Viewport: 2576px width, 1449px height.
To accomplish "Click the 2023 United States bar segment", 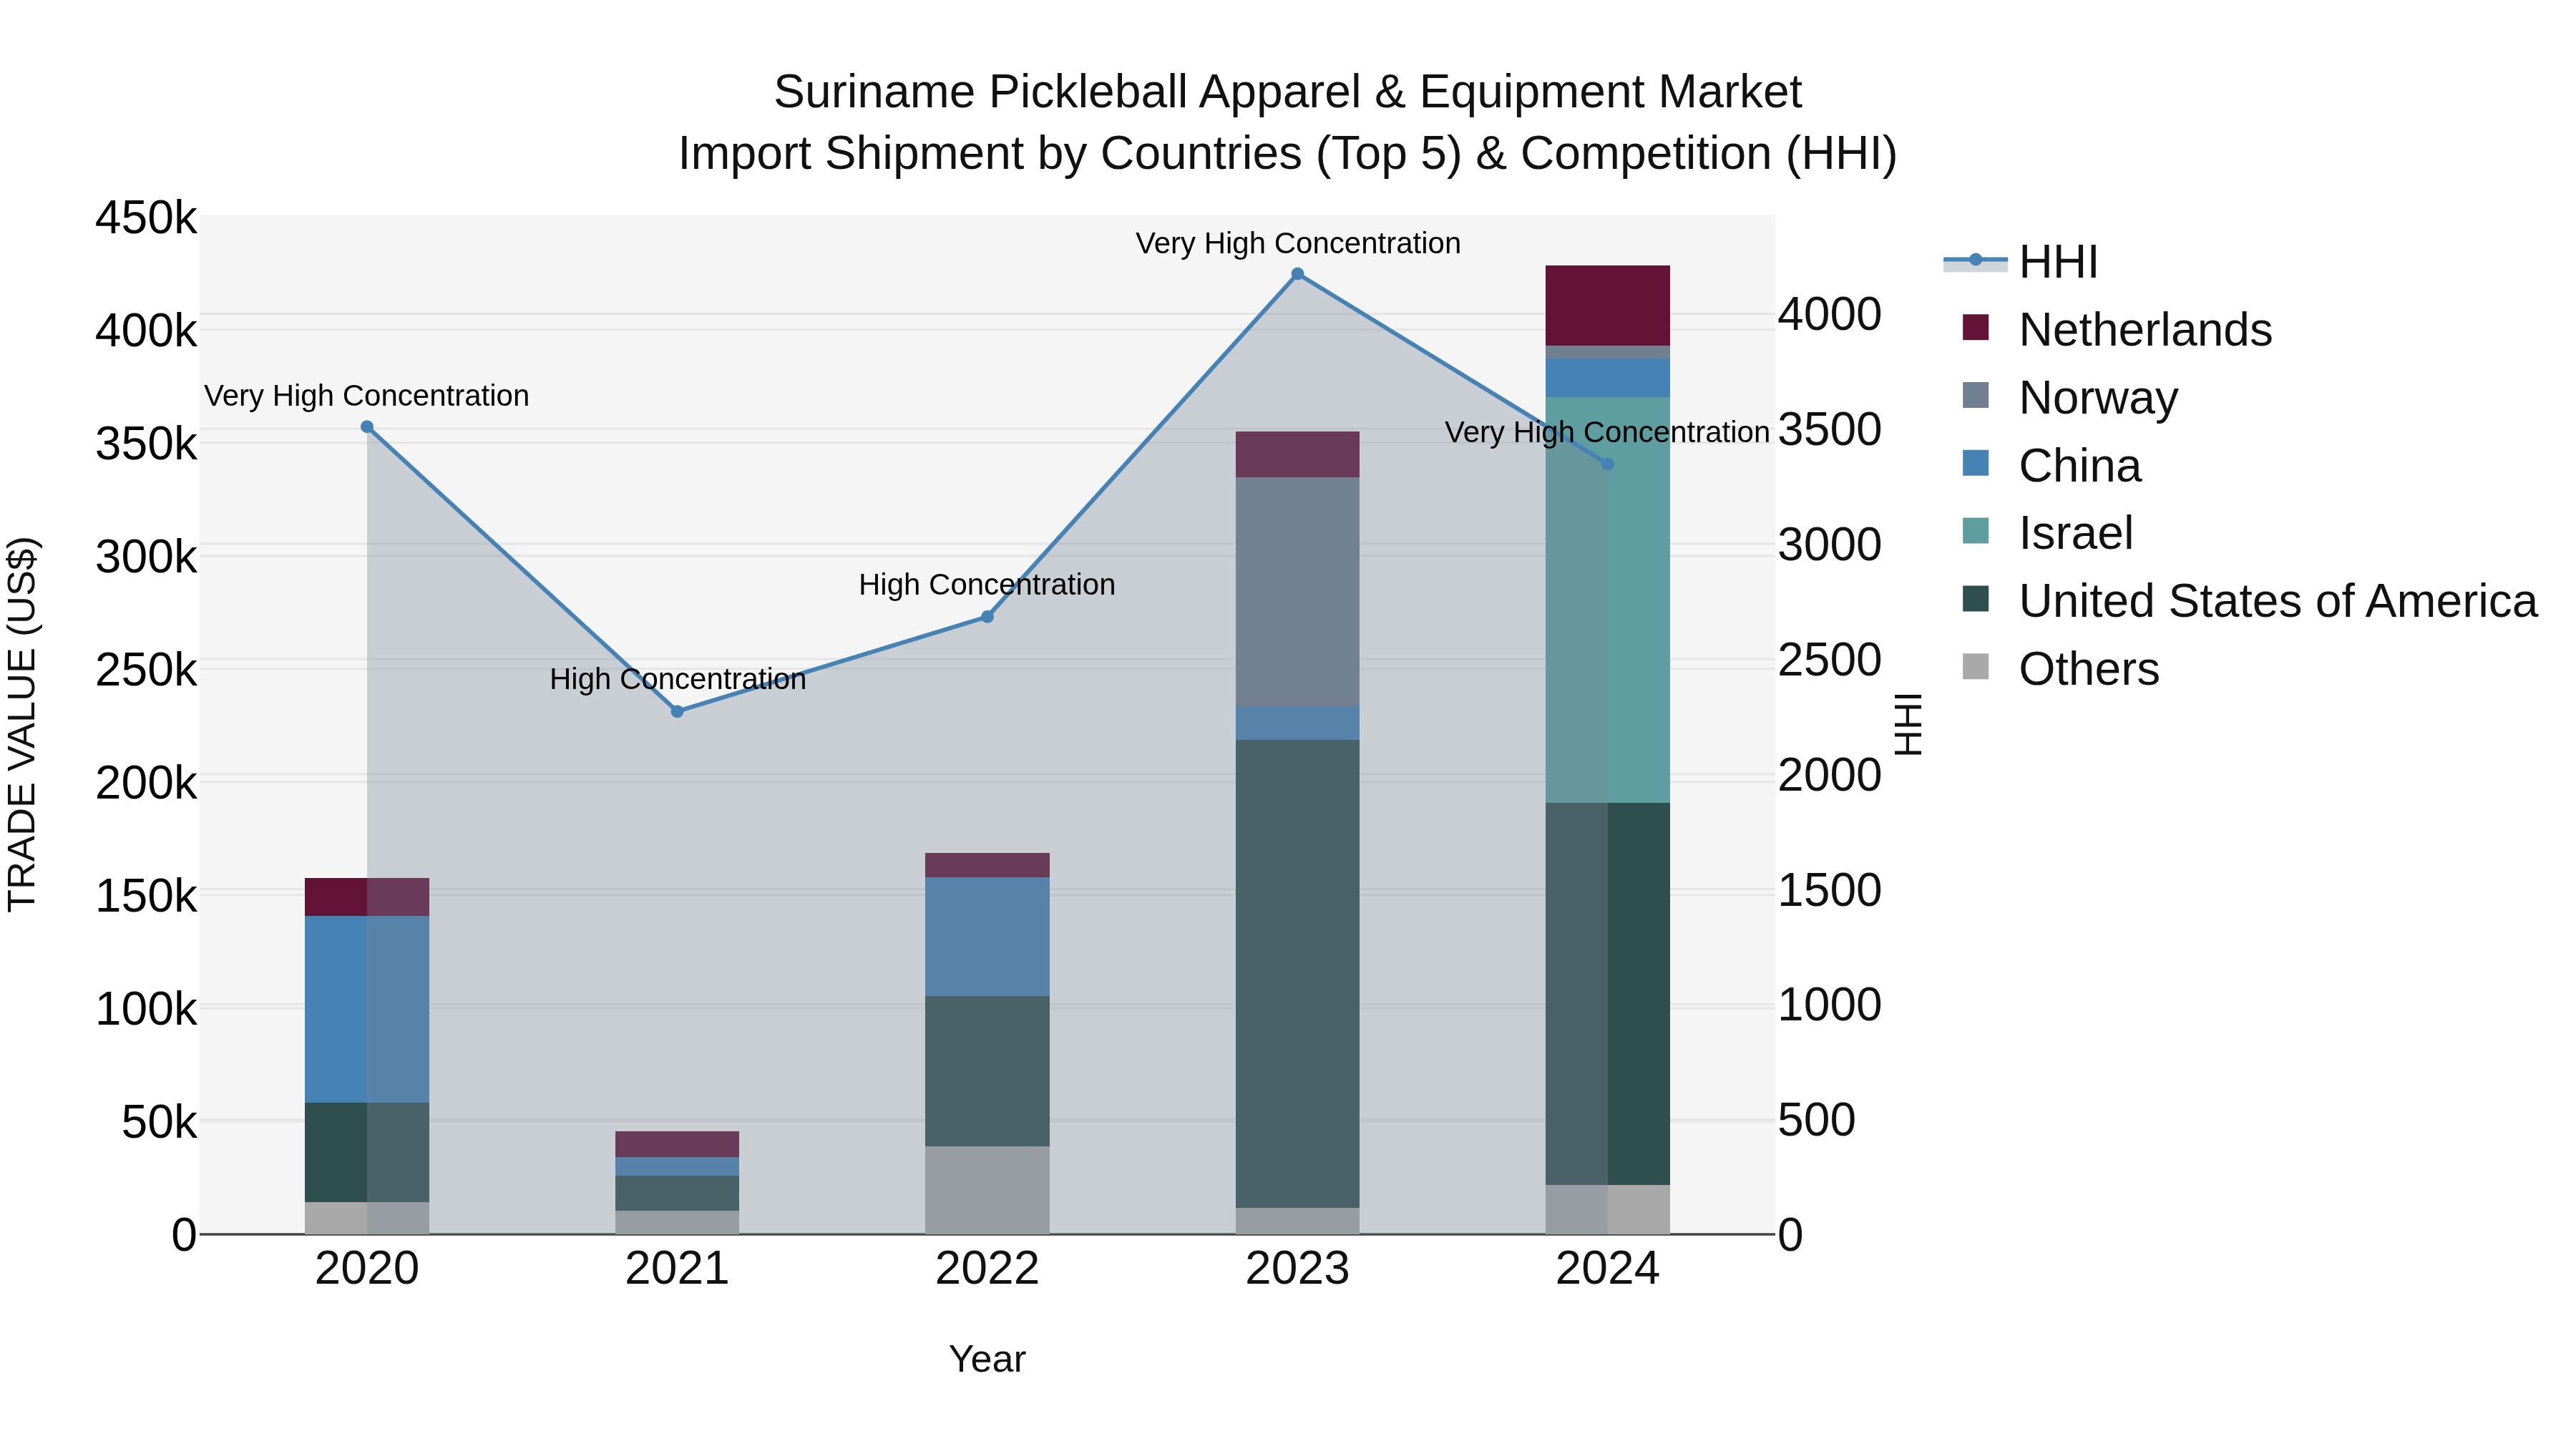I will [x=1298, y=974].
